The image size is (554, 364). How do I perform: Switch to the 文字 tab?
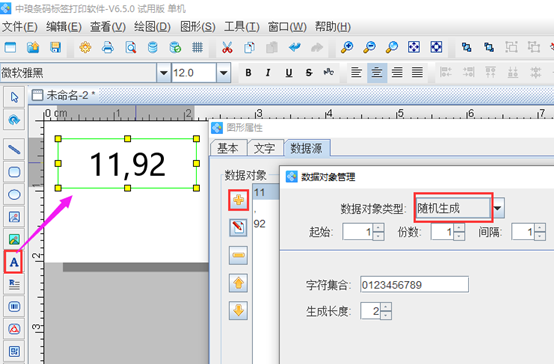[x=265, y=148]
